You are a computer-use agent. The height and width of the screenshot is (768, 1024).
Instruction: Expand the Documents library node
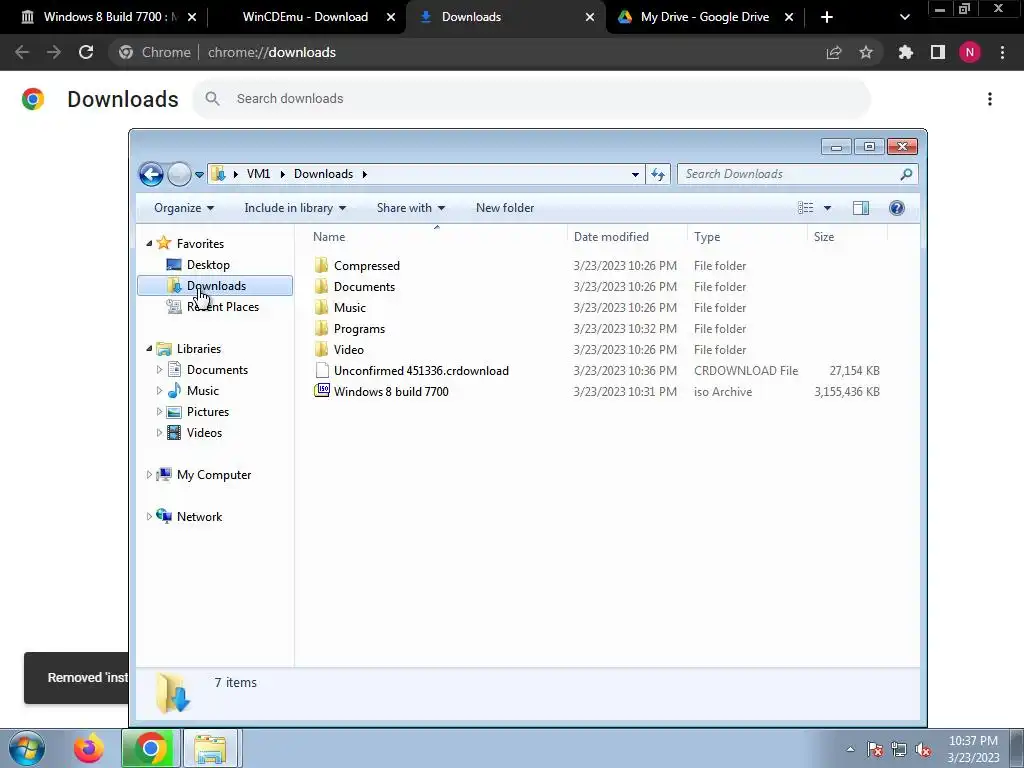click(x=159, y=370)
